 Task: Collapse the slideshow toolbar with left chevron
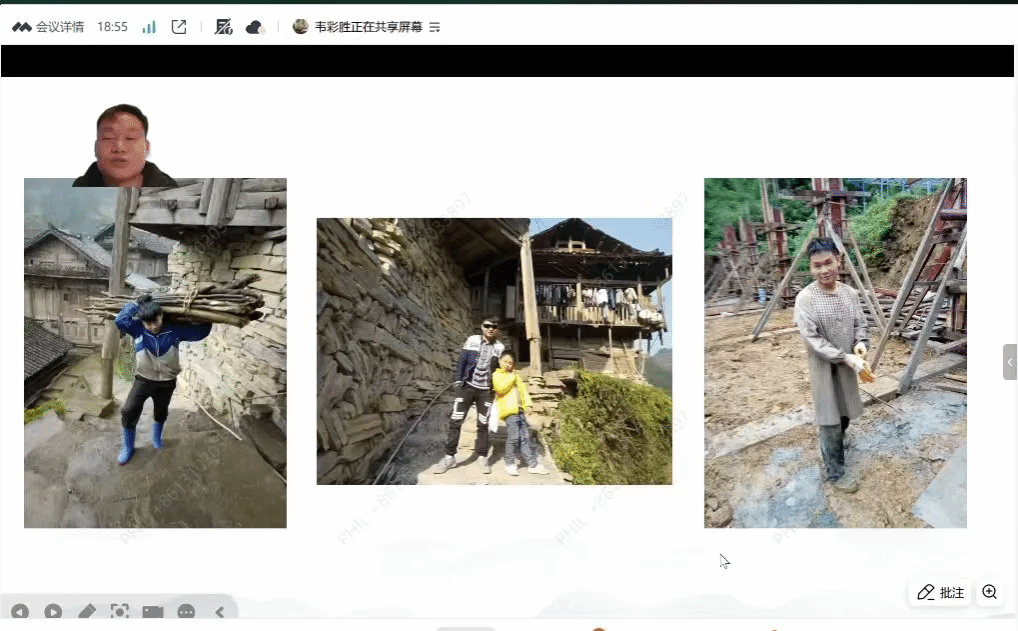click(220, 611)
